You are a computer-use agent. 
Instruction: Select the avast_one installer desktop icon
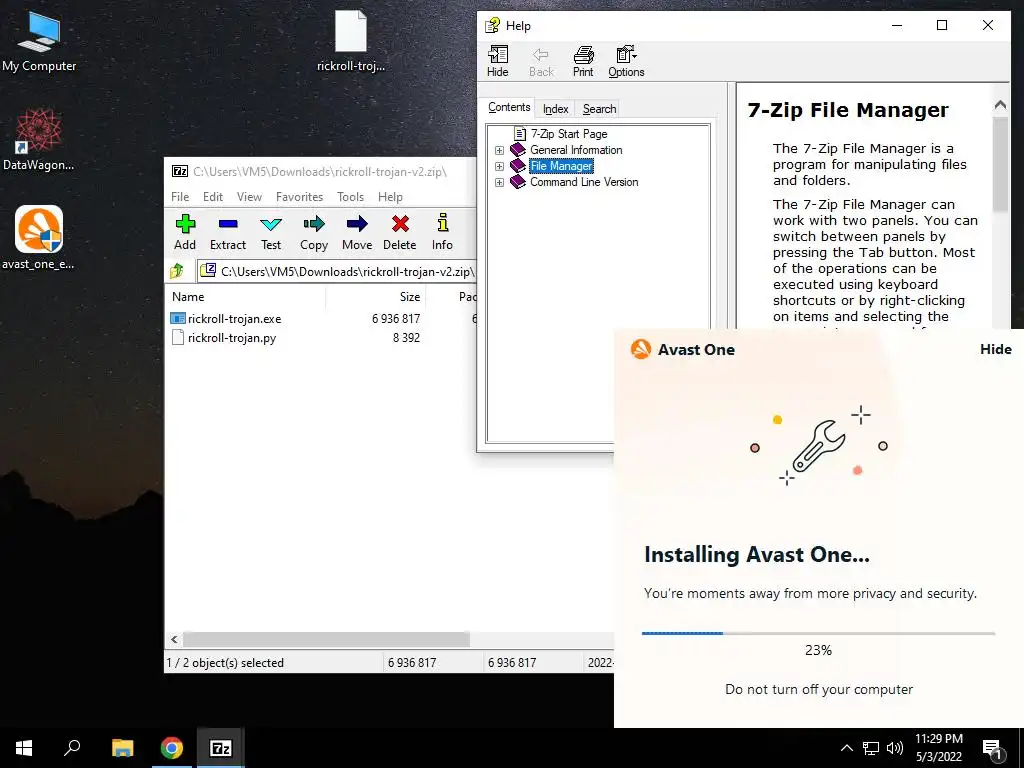tap(39, 238)
